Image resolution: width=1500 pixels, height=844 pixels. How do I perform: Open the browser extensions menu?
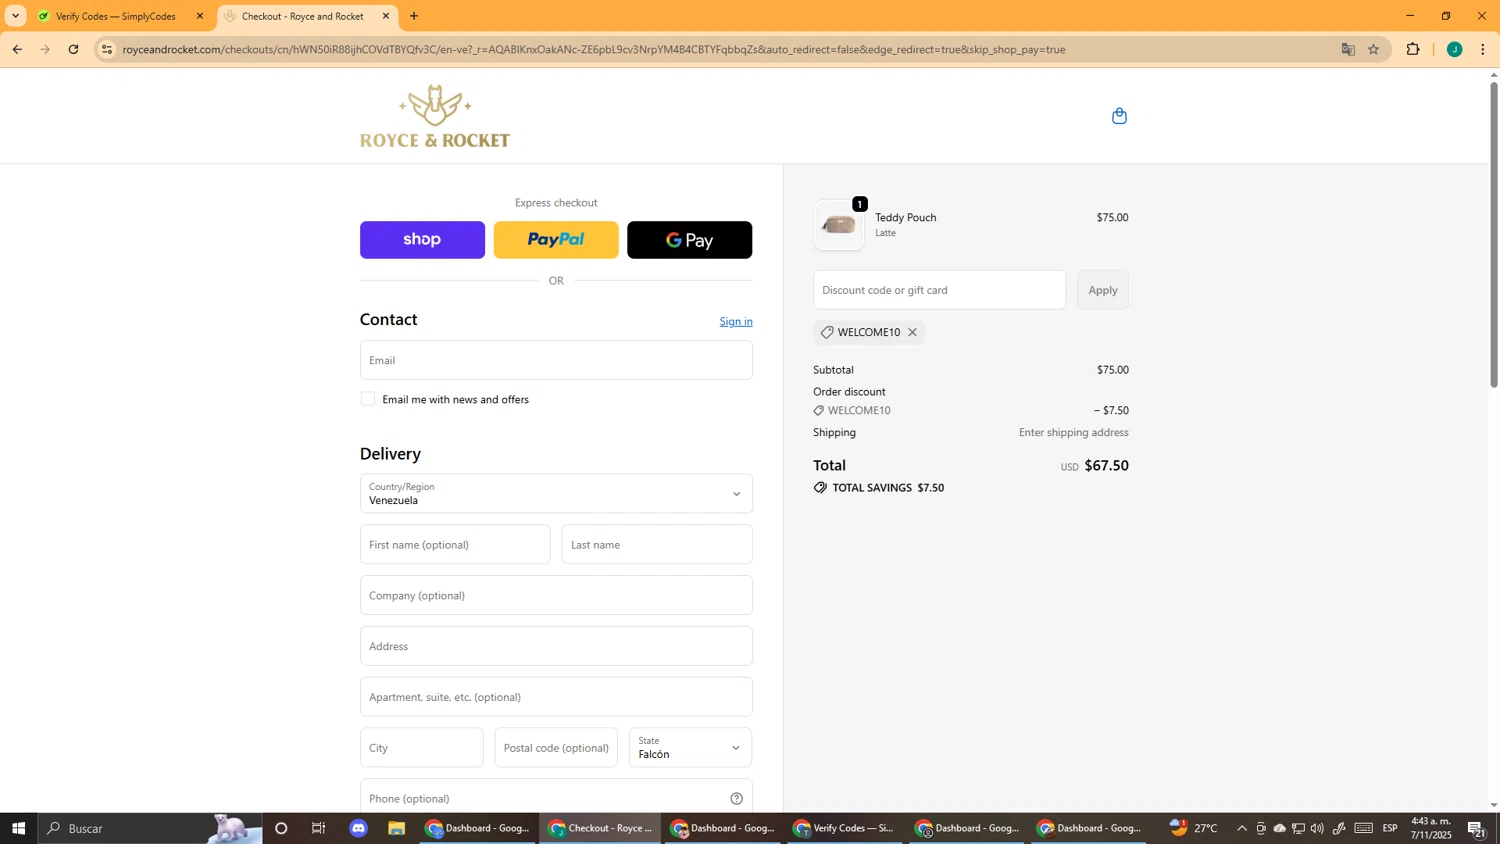tap(1413, 49)
